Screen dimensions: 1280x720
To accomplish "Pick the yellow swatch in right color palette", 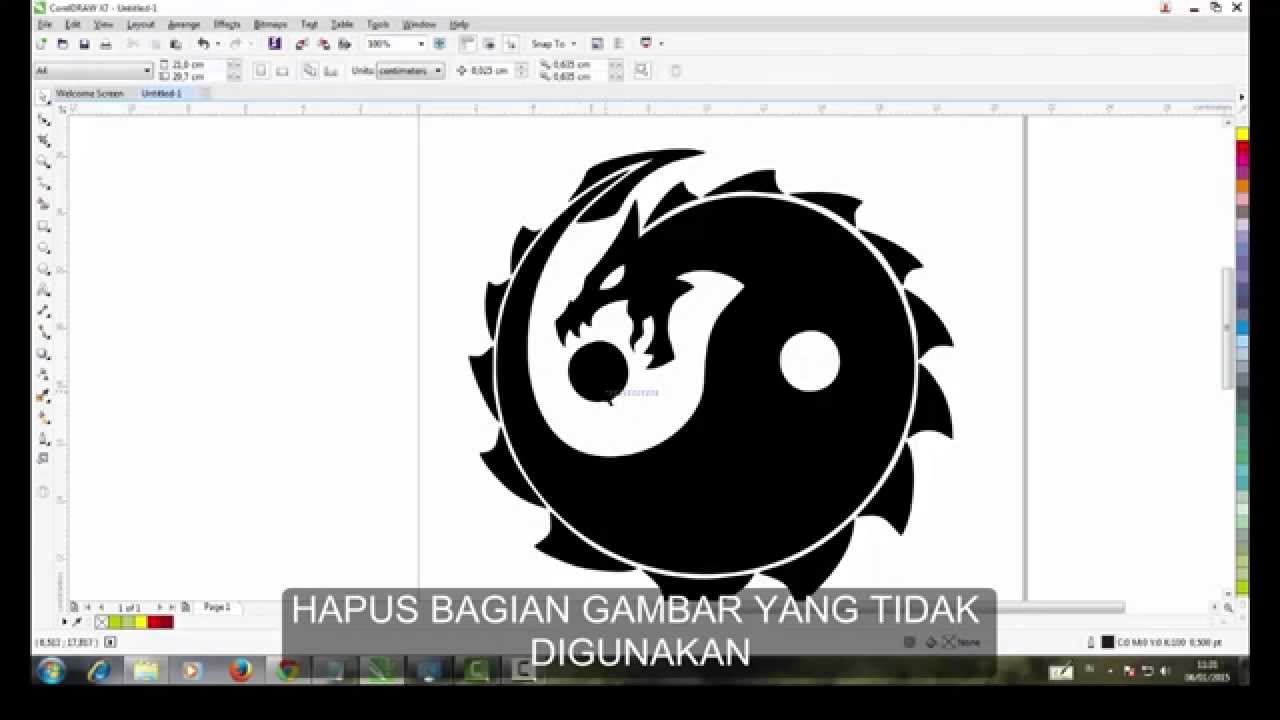I will pos(1242,134).
